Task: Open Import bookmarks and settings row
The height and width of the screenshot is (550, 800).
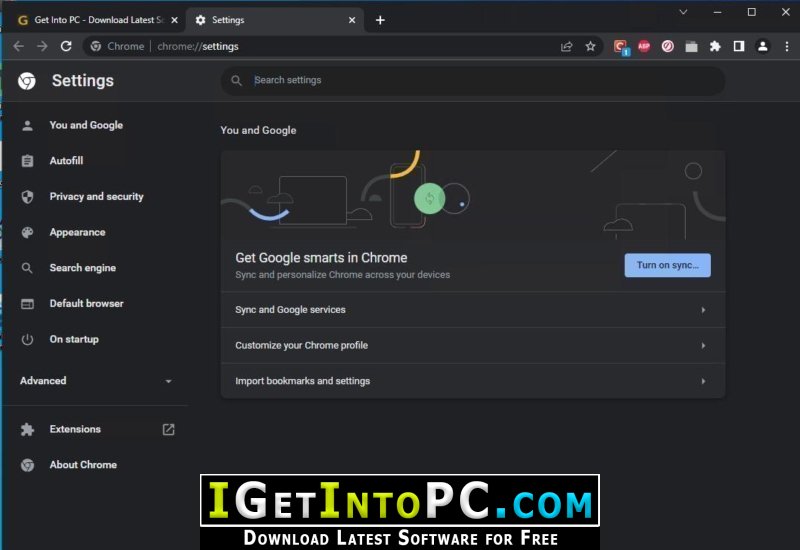Action: 473,381
